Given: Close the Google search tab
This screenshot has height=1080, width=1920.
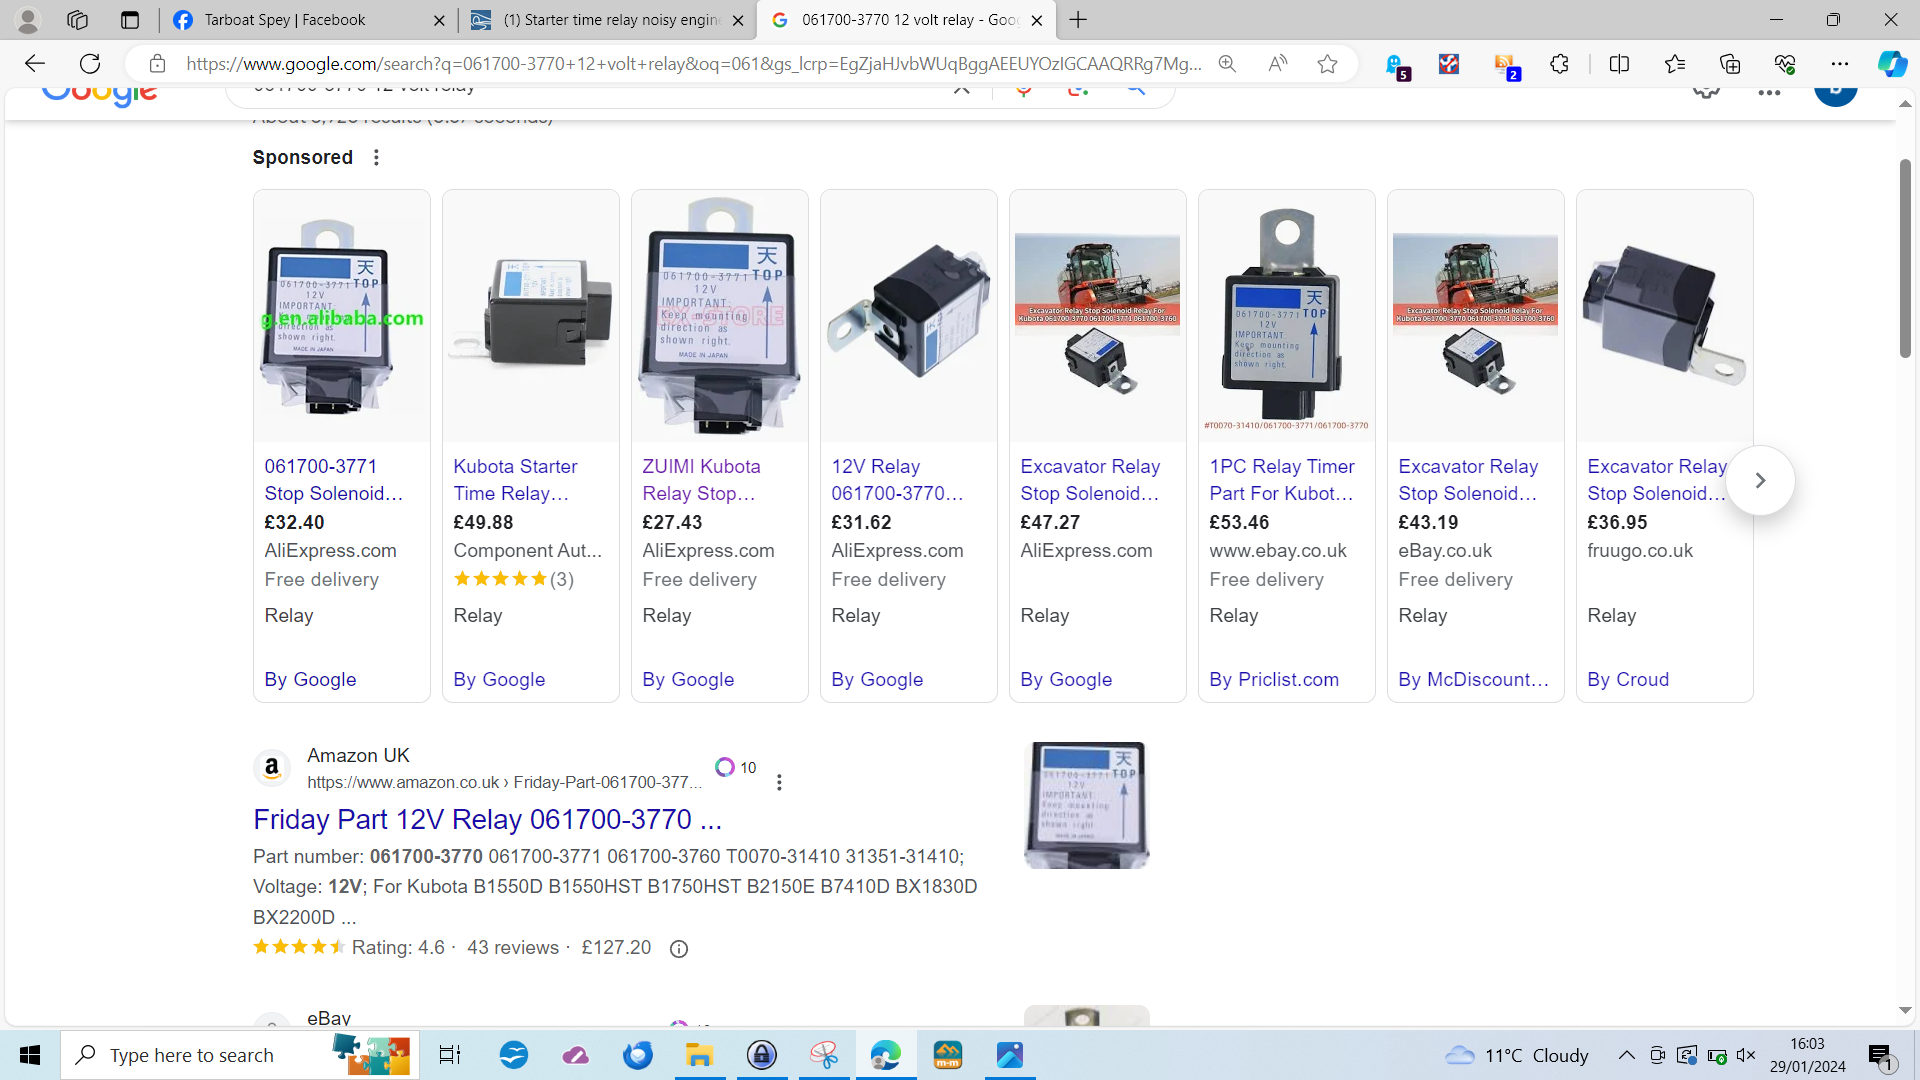Looking at the screenshot, I should (1037, 20).
